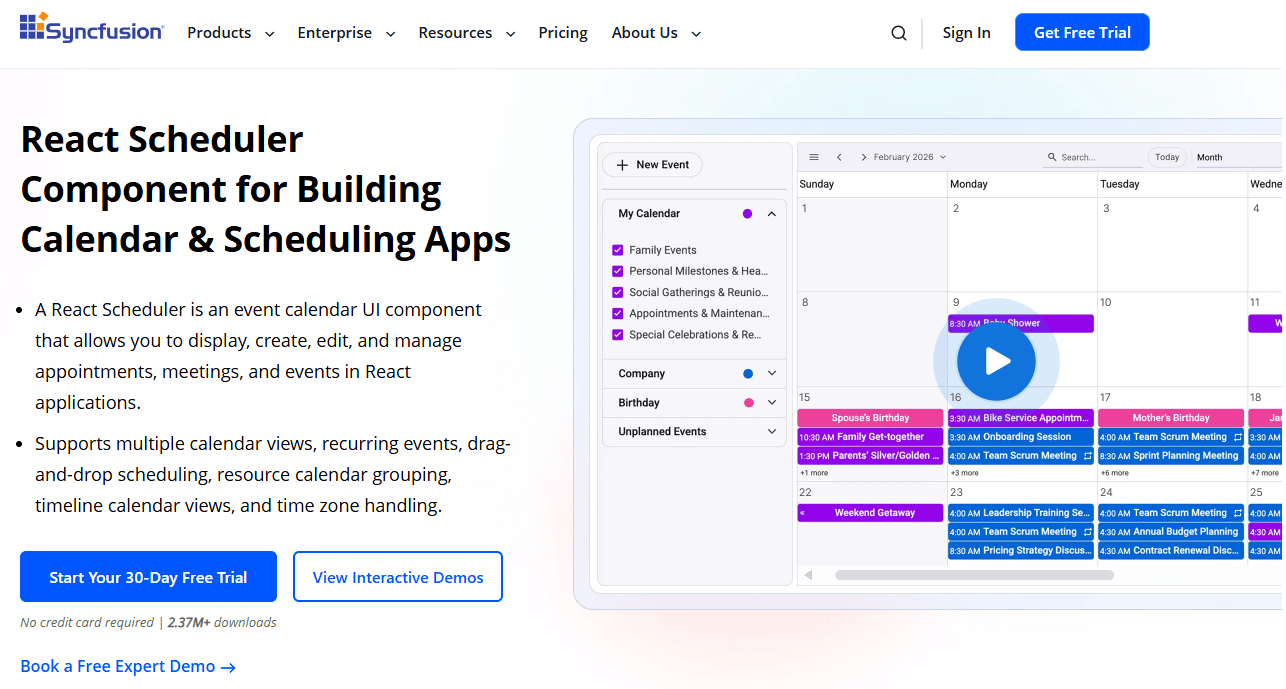Expand the Company calendar section
Screen dimensions: 1286x689
coord(772,373)
